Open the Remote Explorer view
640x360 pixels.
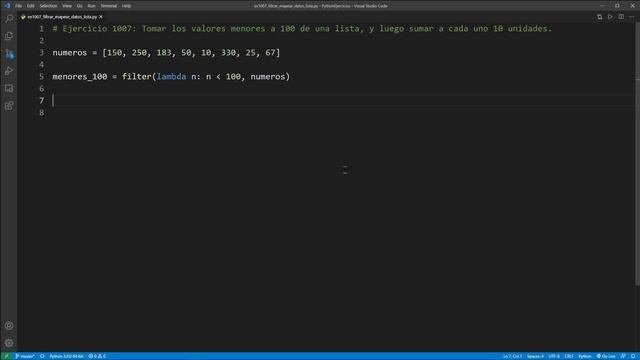pyautogui.click(x=9, y=88)
